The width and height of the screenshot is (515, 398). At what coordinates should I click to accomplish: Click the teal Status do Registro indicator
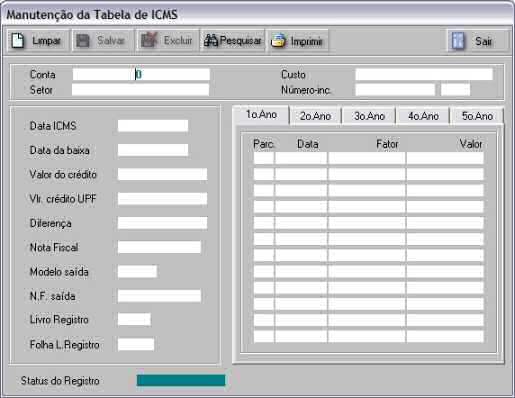click(x=181, y=380)
